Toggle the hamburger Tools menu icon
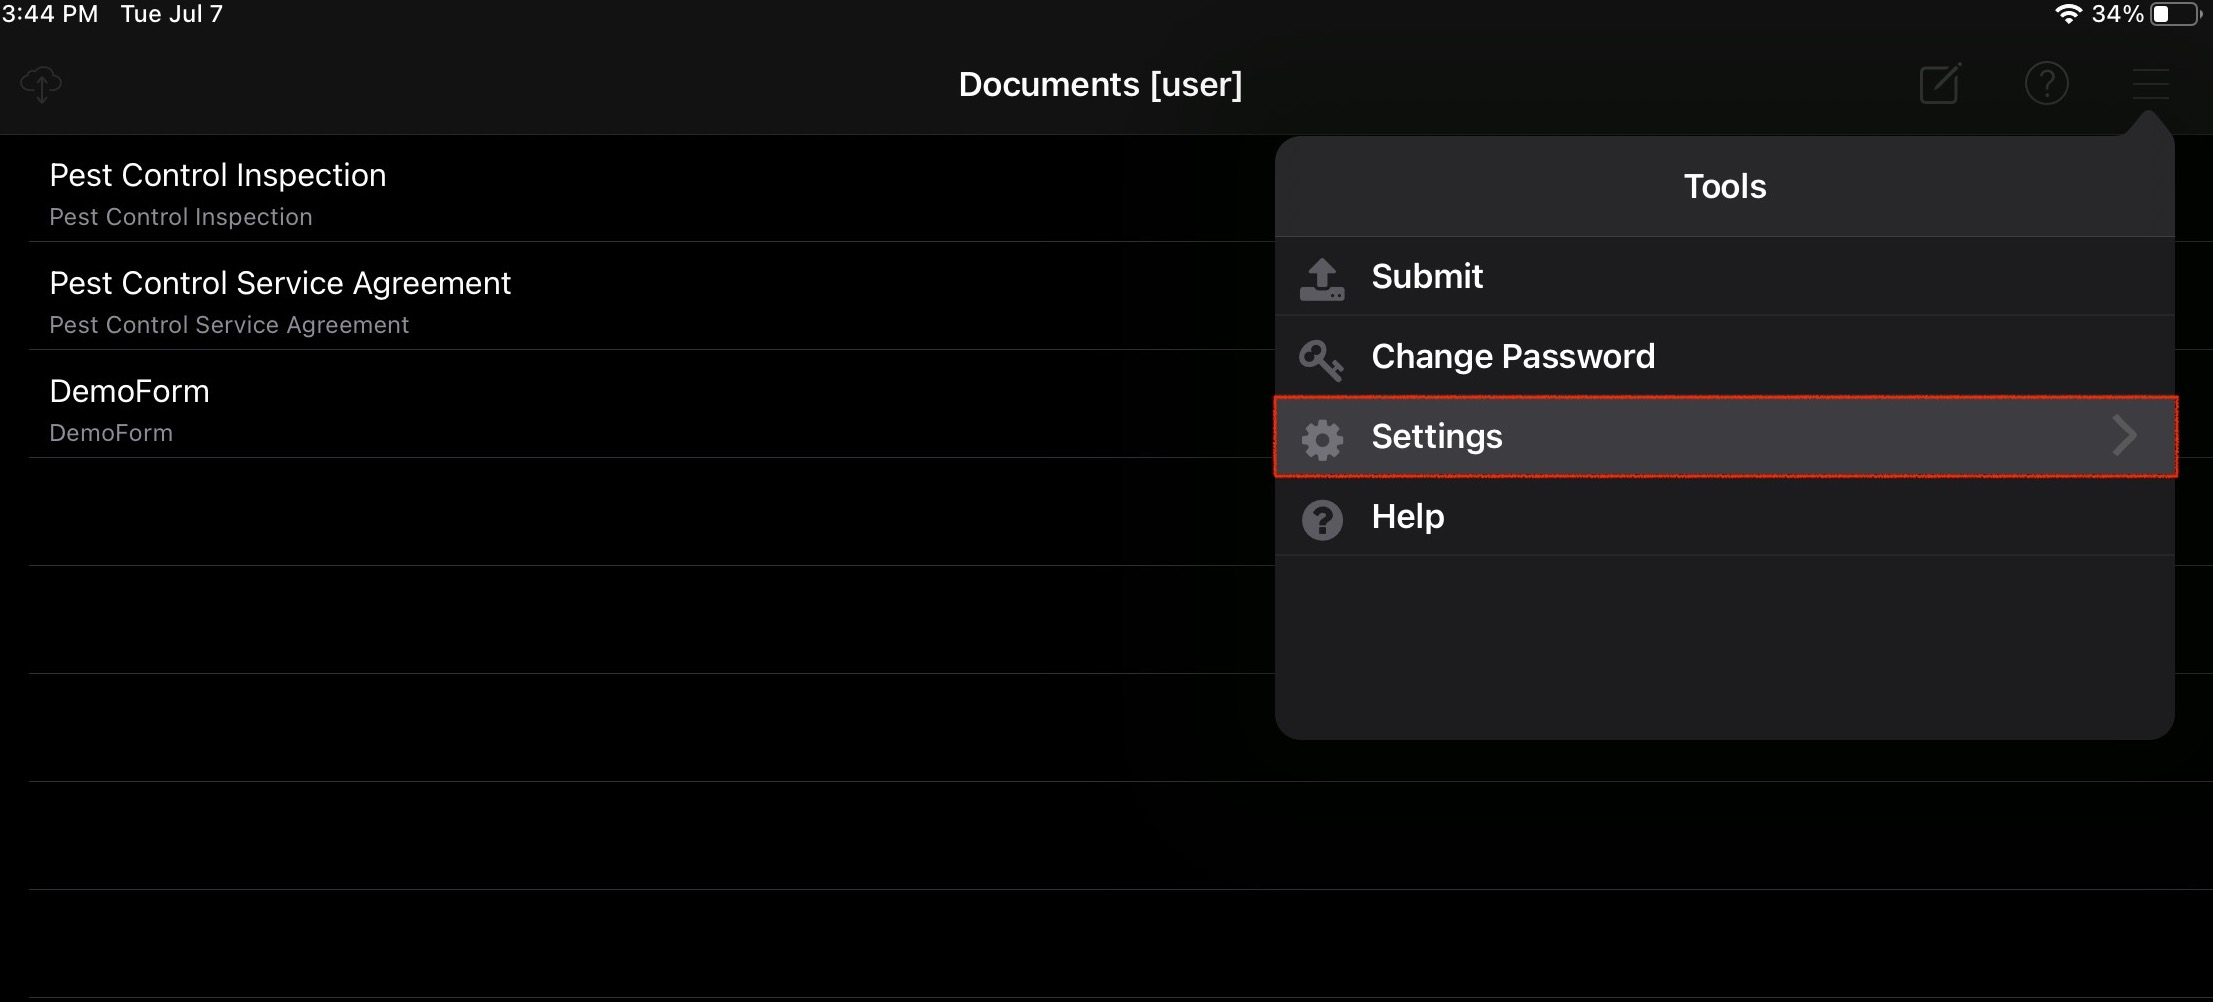The width and height of the screenshot is (2213, 1002). [2150, 84]
